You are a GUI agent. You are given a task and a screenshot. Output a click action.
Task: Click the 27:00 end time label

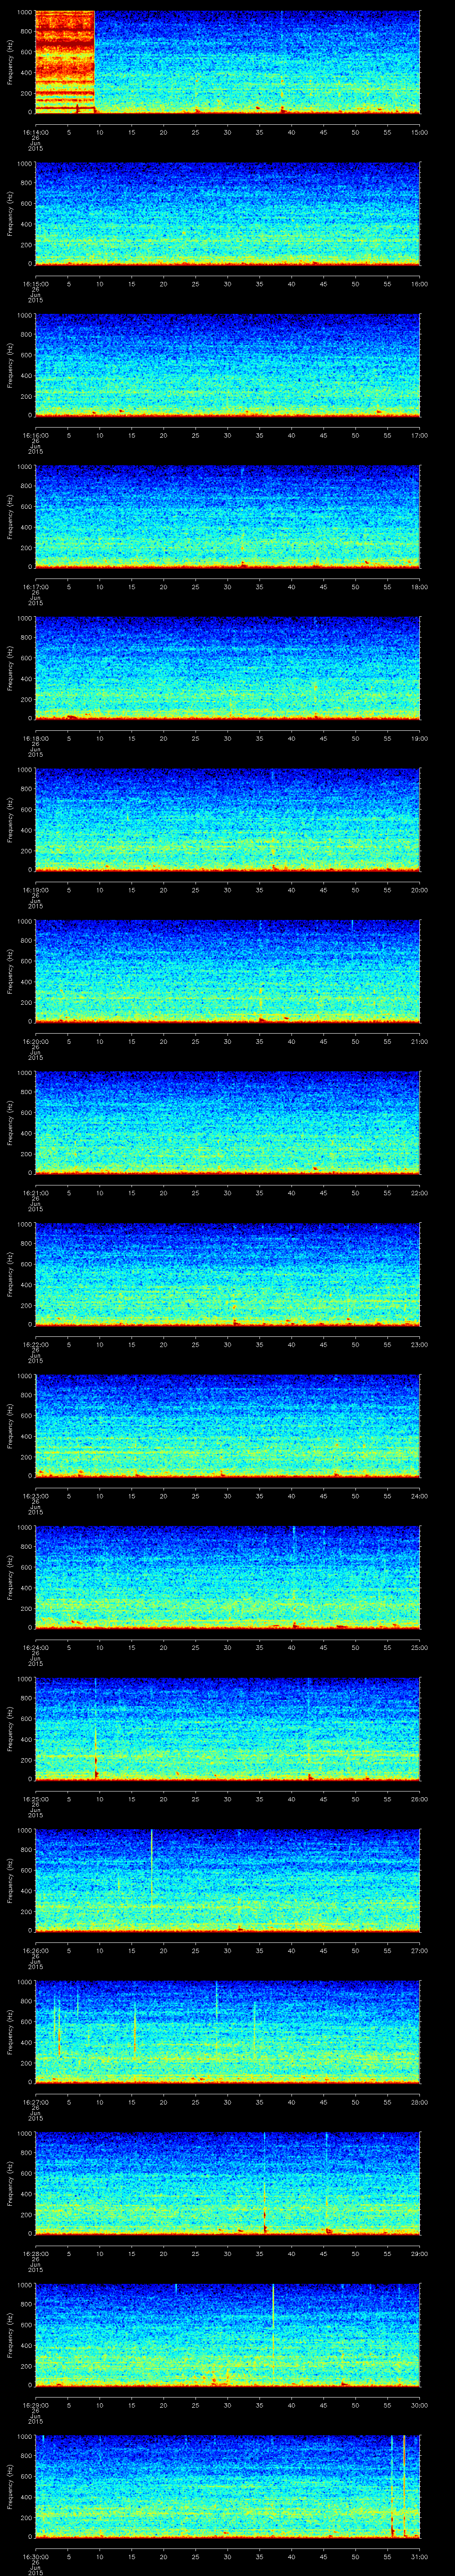(420, 1950)
